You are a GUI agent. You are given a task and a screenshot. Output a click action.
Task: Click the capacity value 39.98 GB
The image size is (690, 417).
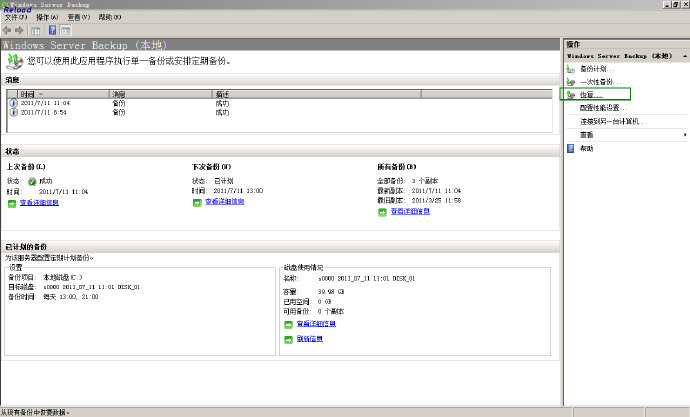click(x=331, y=292)
